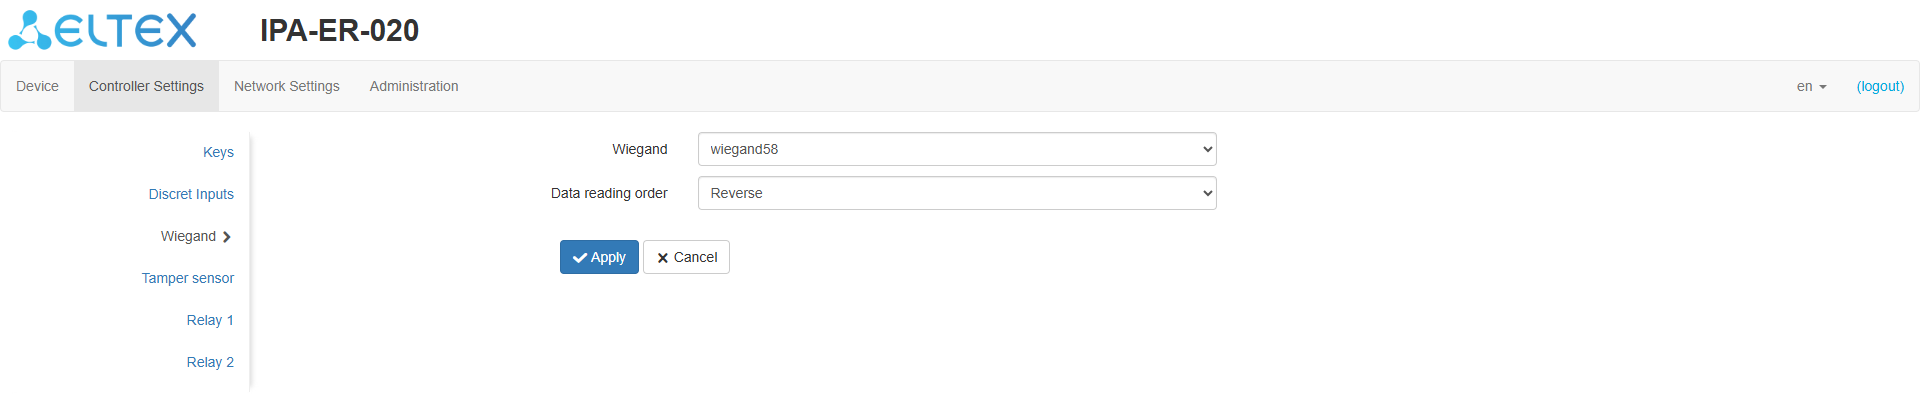The image size is (1920, 402).
Task: Click the chevron arrow beside Wiegand
Action: click(227, 237)
